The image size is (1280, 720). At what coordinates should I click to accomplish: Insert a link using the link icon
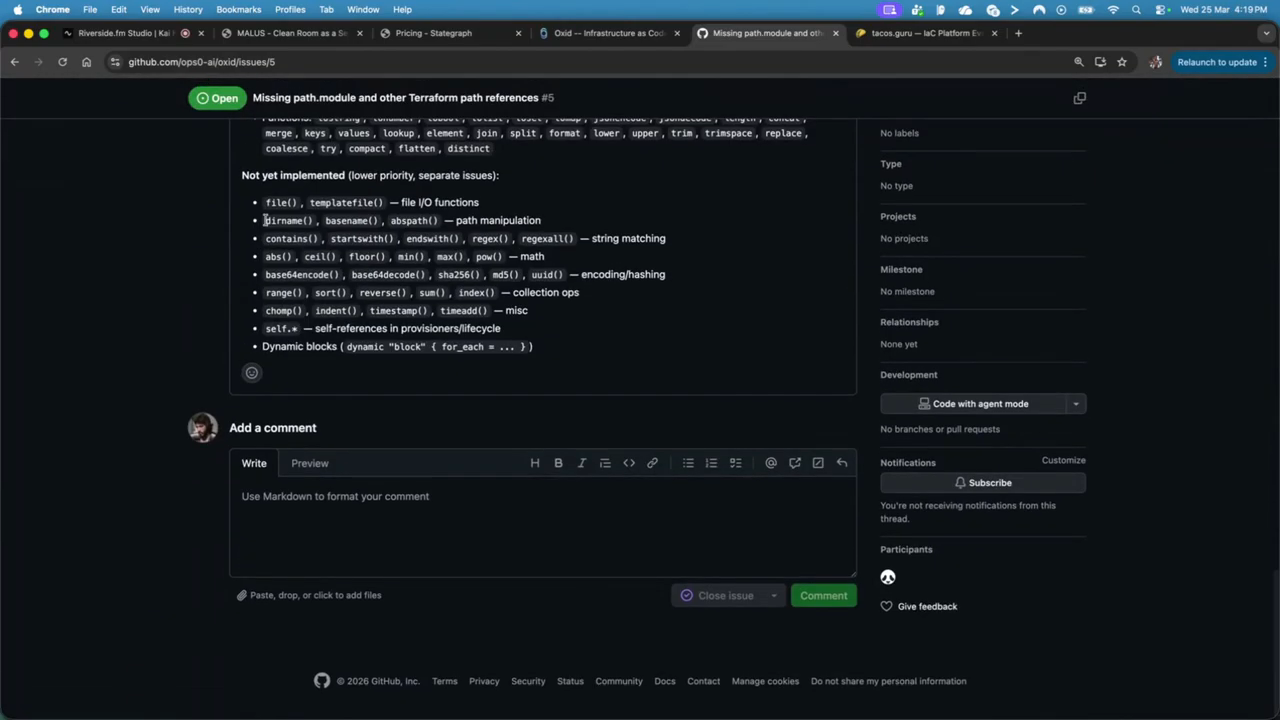[x=652, y=463]
